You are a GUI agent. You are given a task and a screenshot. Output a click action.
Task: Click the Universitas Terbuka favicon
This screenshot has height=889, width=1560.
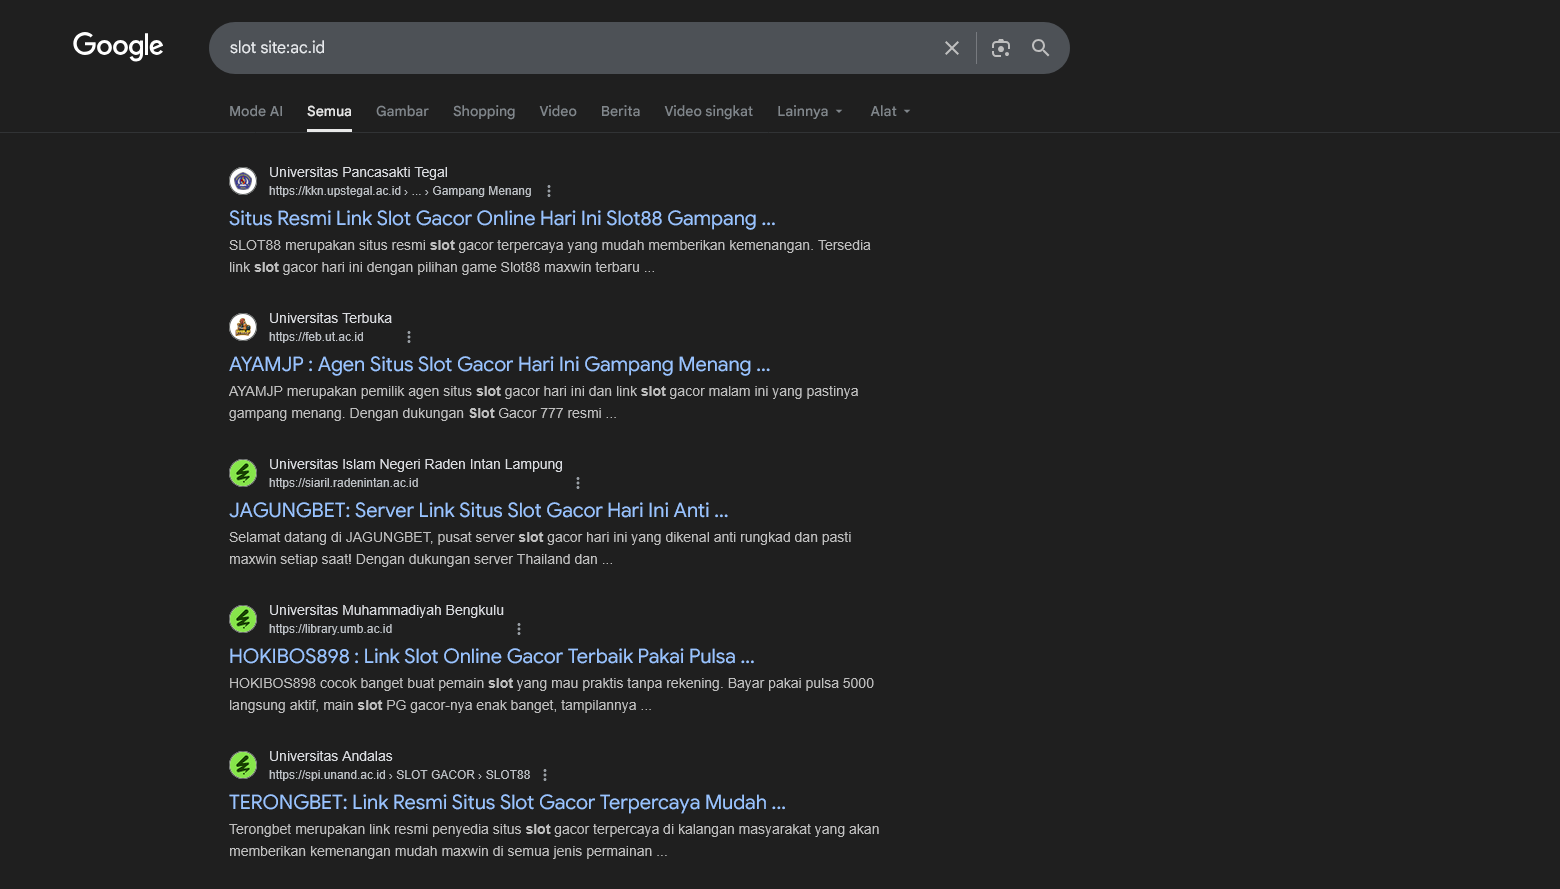click(243, 327)
